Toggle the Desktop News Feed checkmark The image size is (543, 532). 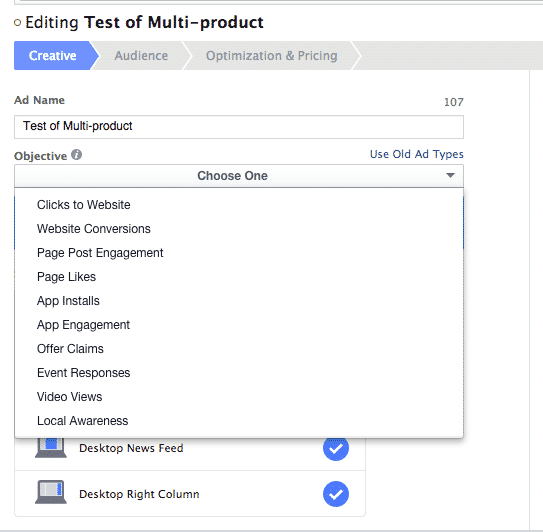pos(336,448)
